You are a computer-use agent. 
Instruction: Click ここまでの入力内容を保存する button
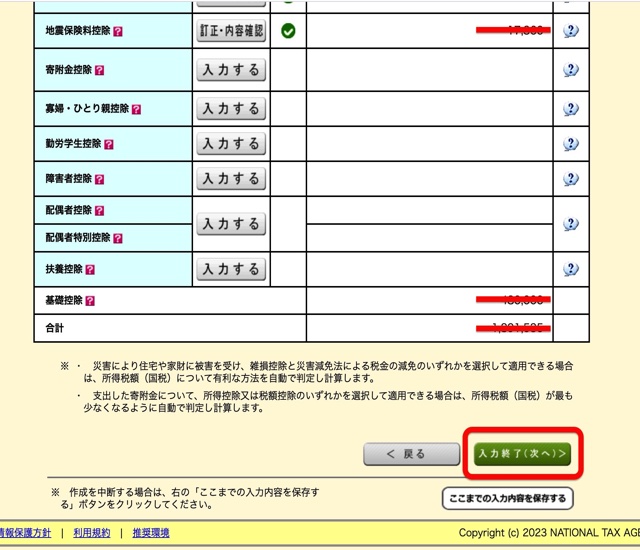(507, 498)
